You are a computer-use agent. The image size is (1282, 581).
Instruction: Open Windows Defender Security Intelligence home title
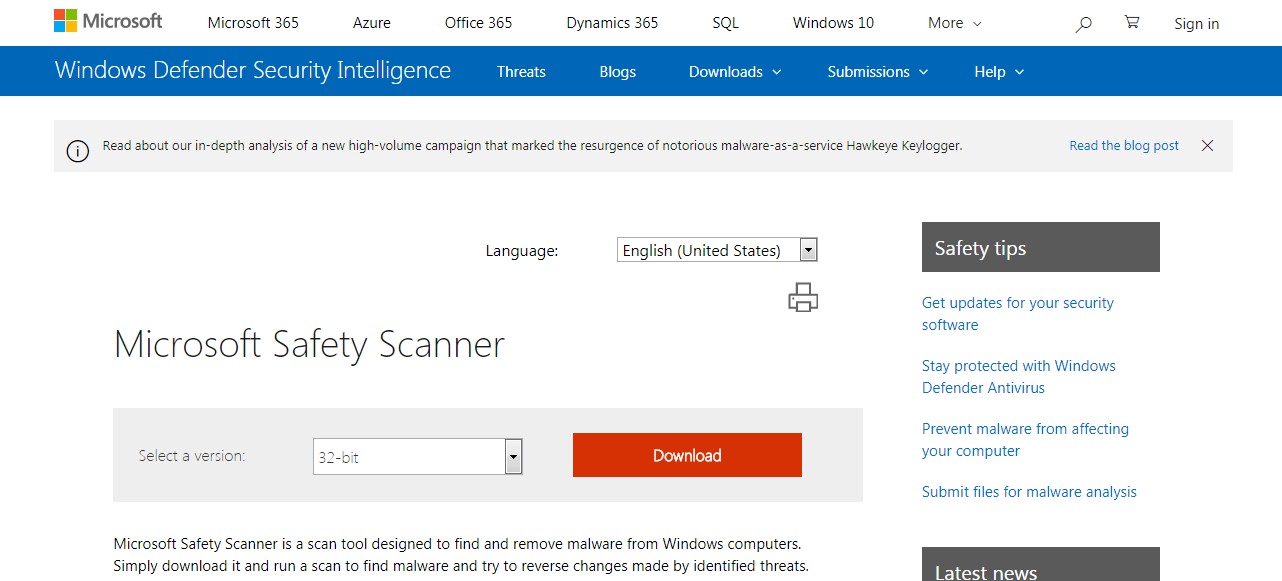pos(253,70)
